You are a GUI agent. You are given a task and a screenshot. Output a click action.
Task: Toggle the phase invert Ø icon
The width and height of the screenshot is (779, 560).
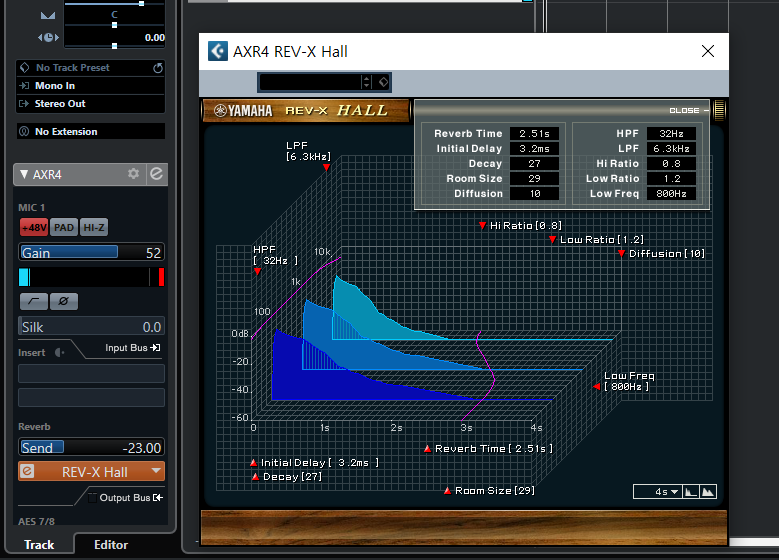pos(64,301)
